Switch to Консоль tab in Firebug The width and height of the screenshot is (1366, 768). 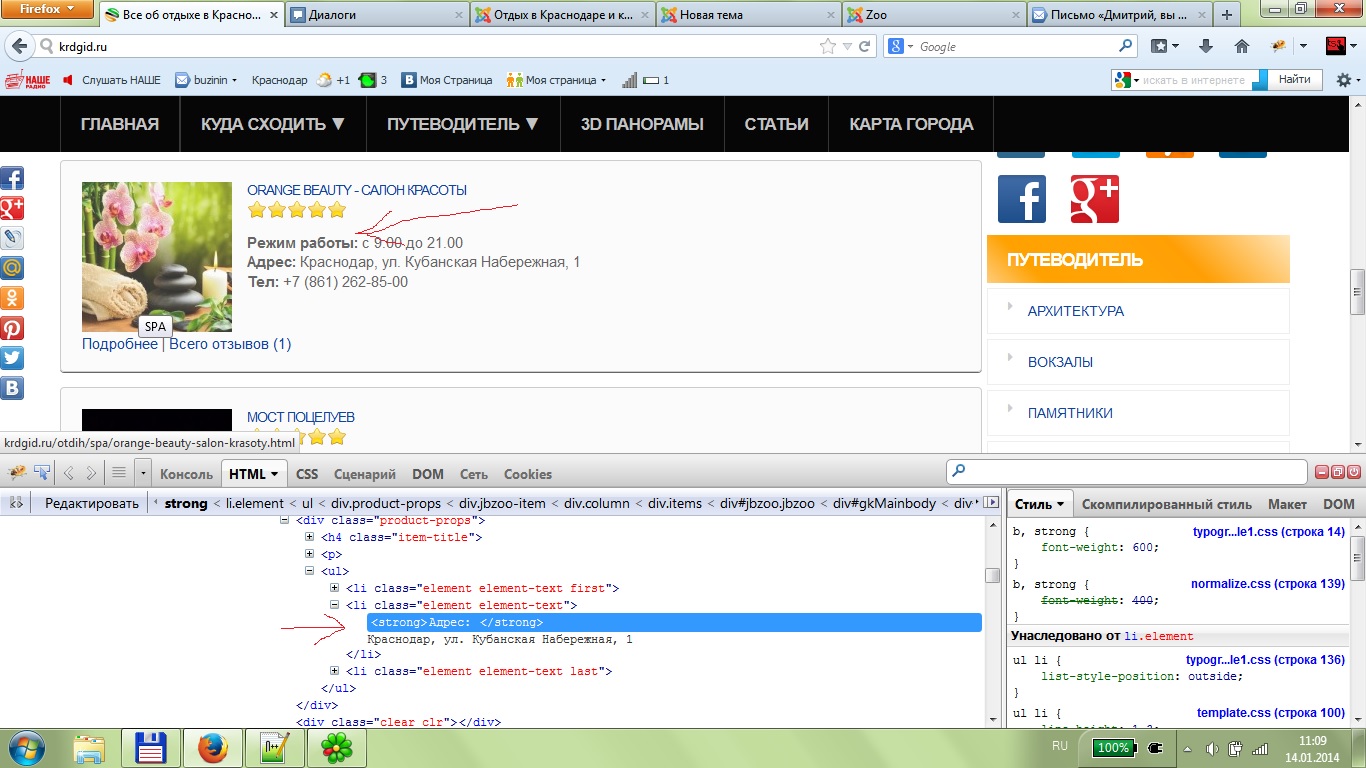coord(187,474)
